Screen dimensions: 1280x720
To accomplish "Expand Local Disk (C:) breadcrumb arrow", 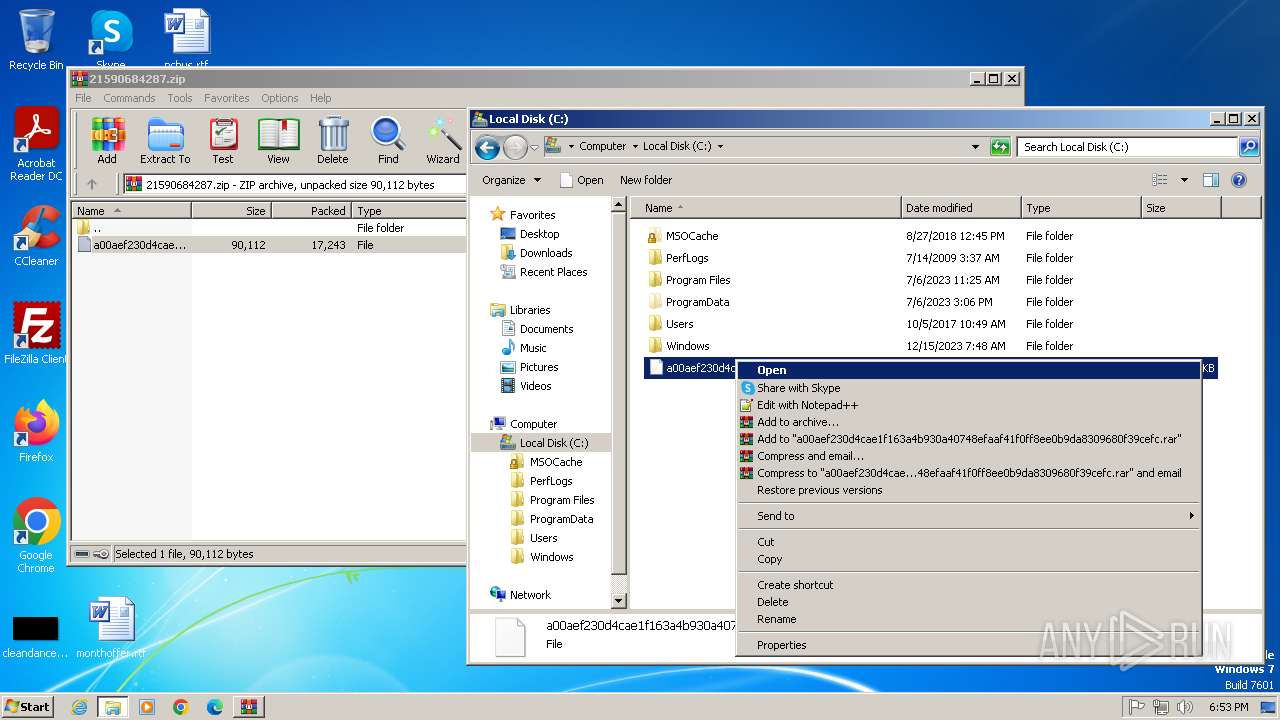I will pyautogui.click(x=720, y=146).
